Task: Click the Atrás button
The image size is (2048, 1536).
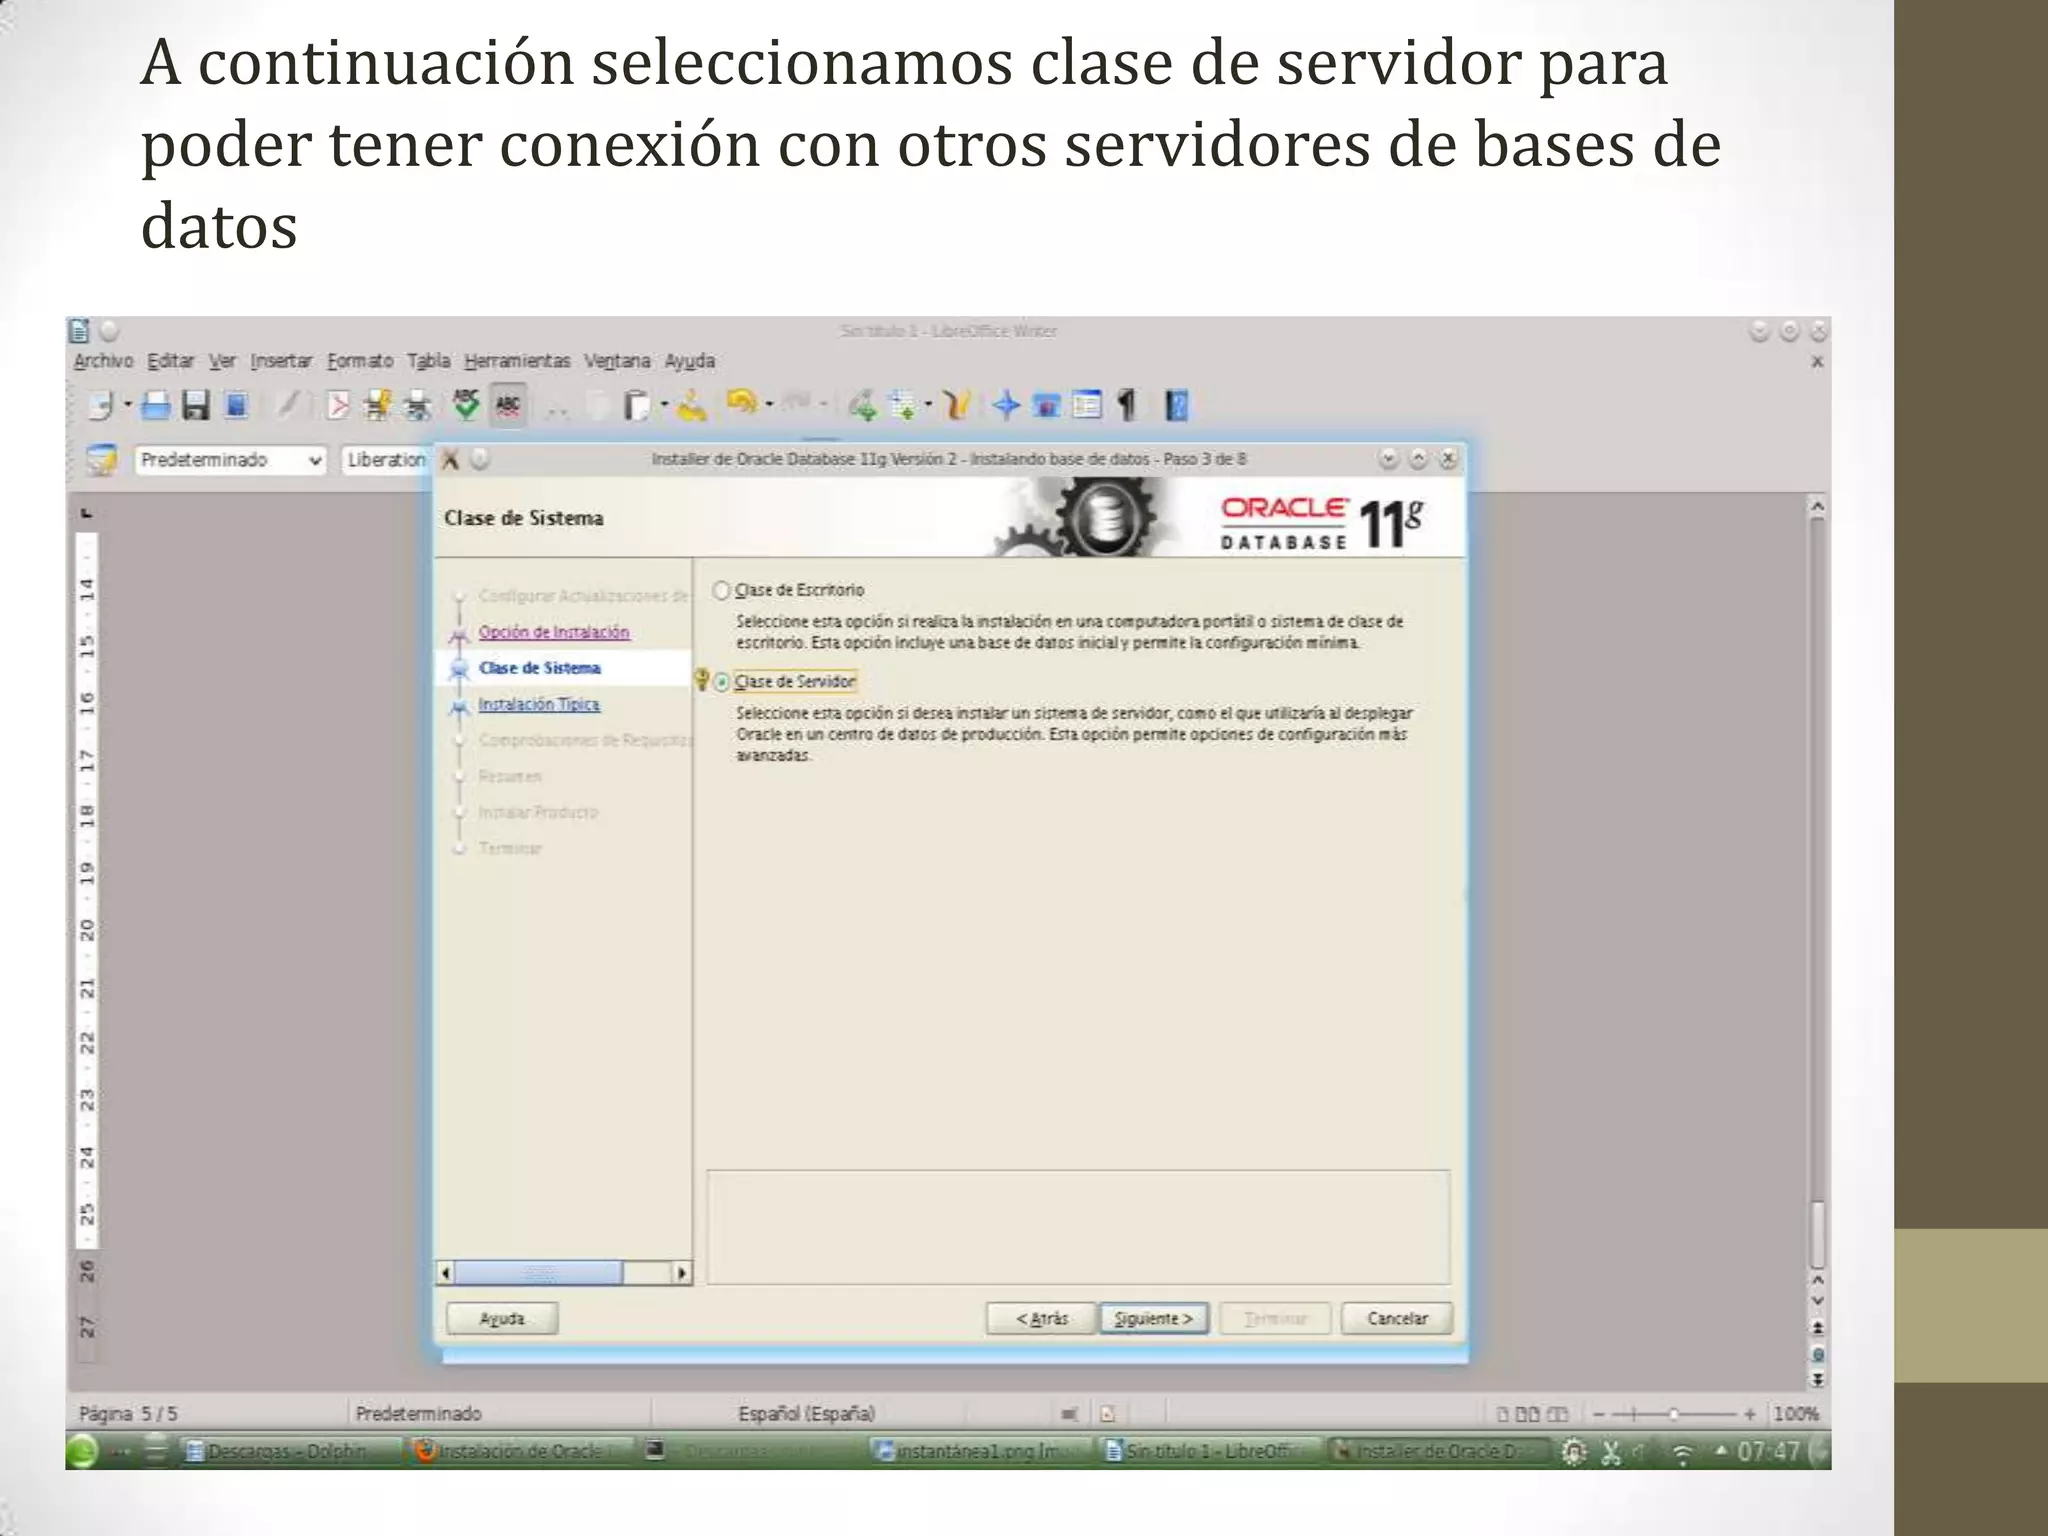Action: pyautogui.click(x=1041, y=1318)
